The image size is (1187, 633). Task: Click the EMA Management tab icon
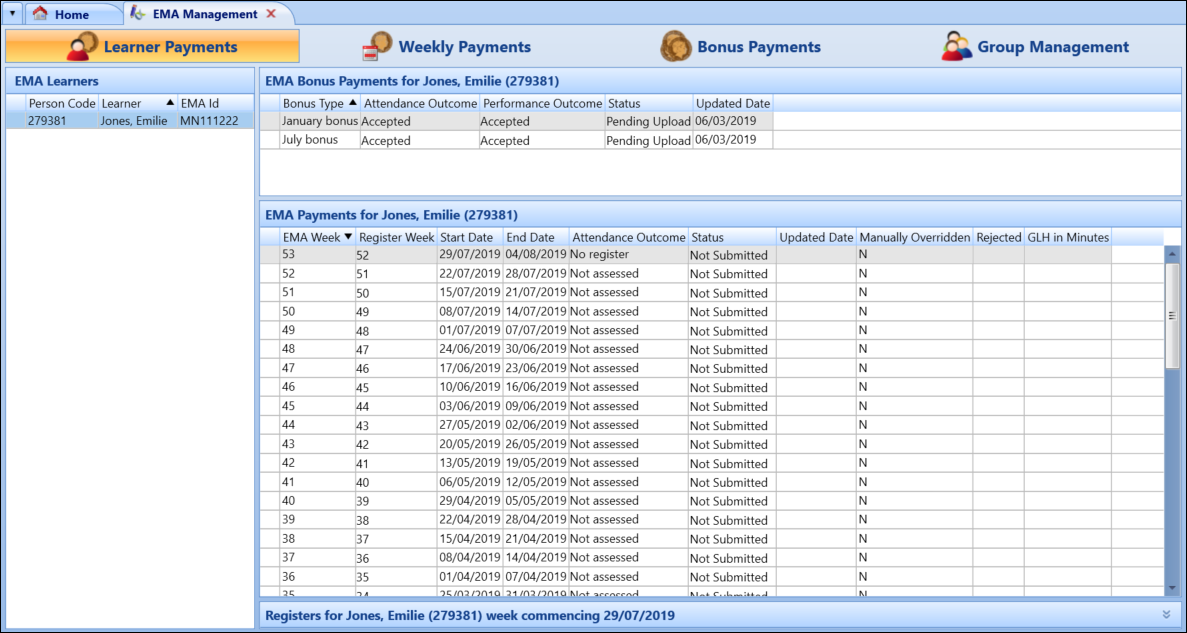point(136,14)
